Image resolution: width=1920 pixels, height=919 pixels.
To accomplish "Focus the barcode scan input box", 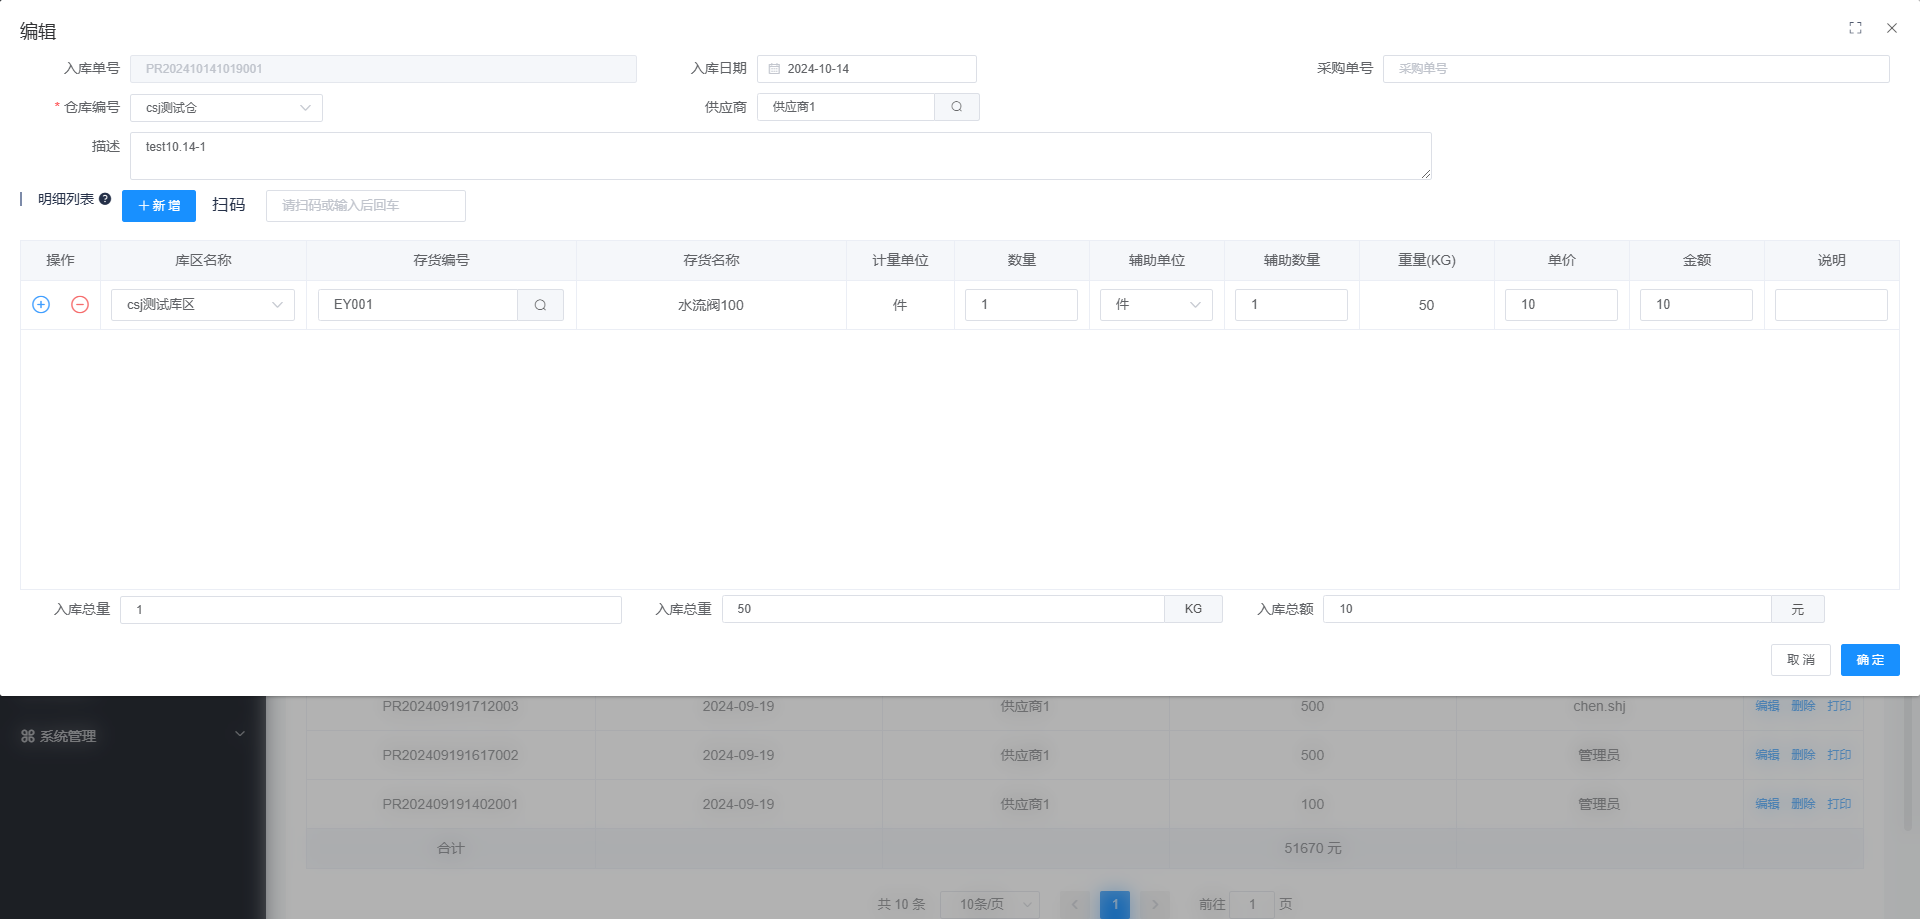I will click(x=366, y=206).
